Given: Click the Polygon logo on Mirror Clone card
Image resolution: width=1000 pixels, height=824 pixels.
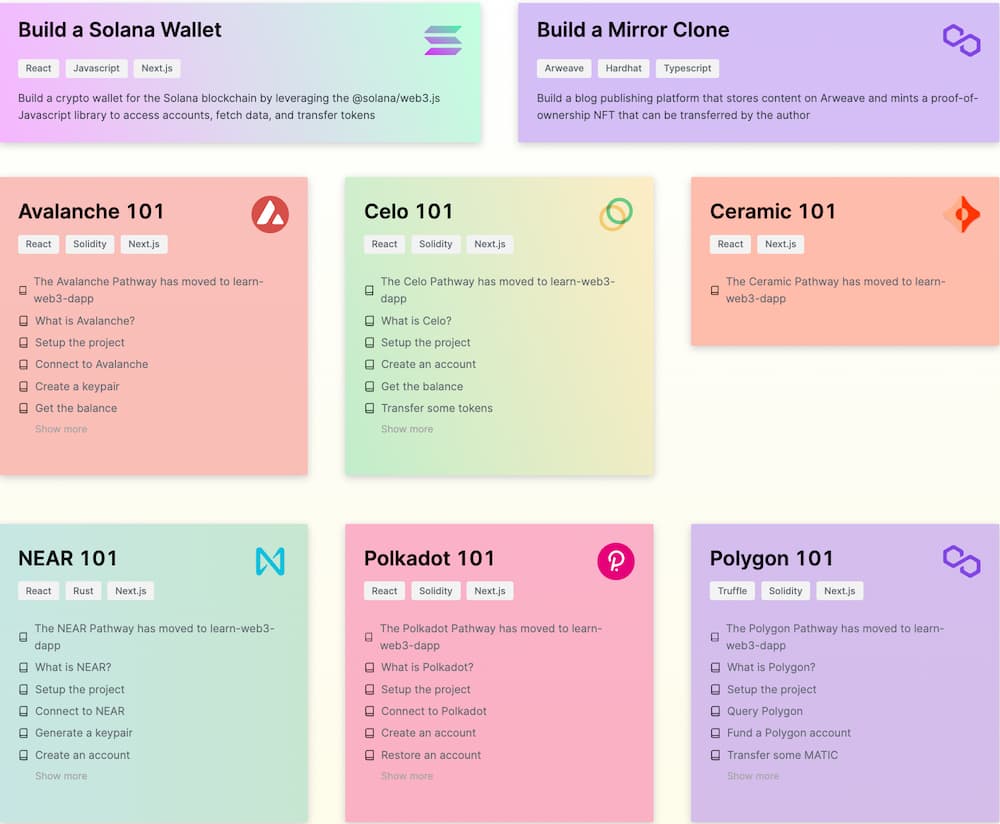Looking at the screenshot, I should click(961, 40).
